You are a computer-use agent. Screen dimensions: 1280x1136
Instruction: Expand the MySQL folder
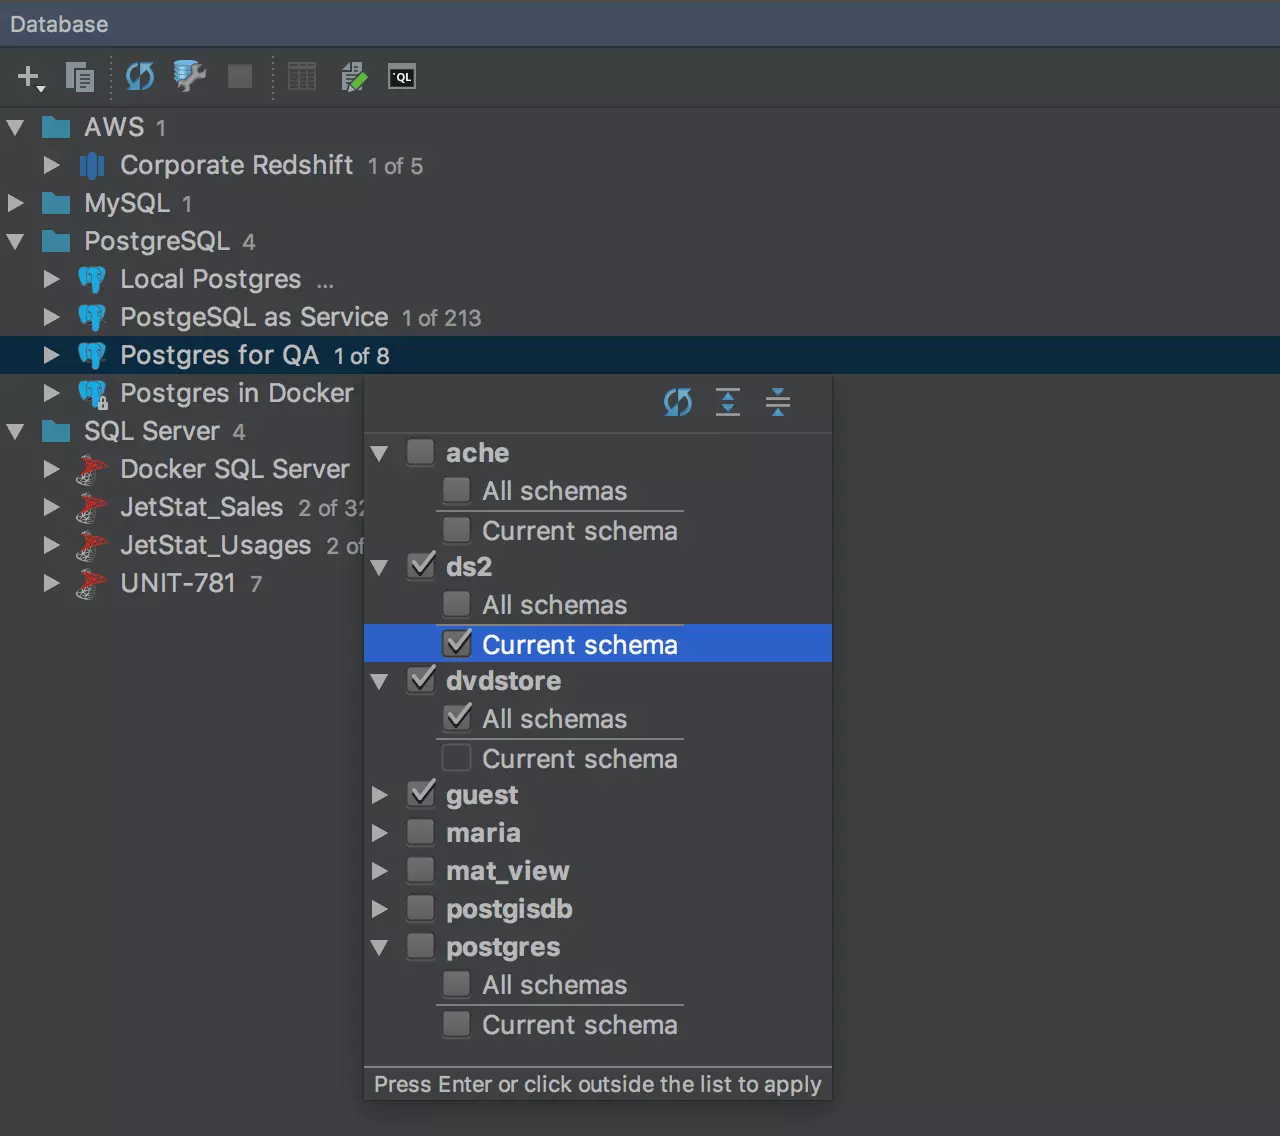pyautogui.click(x=16, y=204)
